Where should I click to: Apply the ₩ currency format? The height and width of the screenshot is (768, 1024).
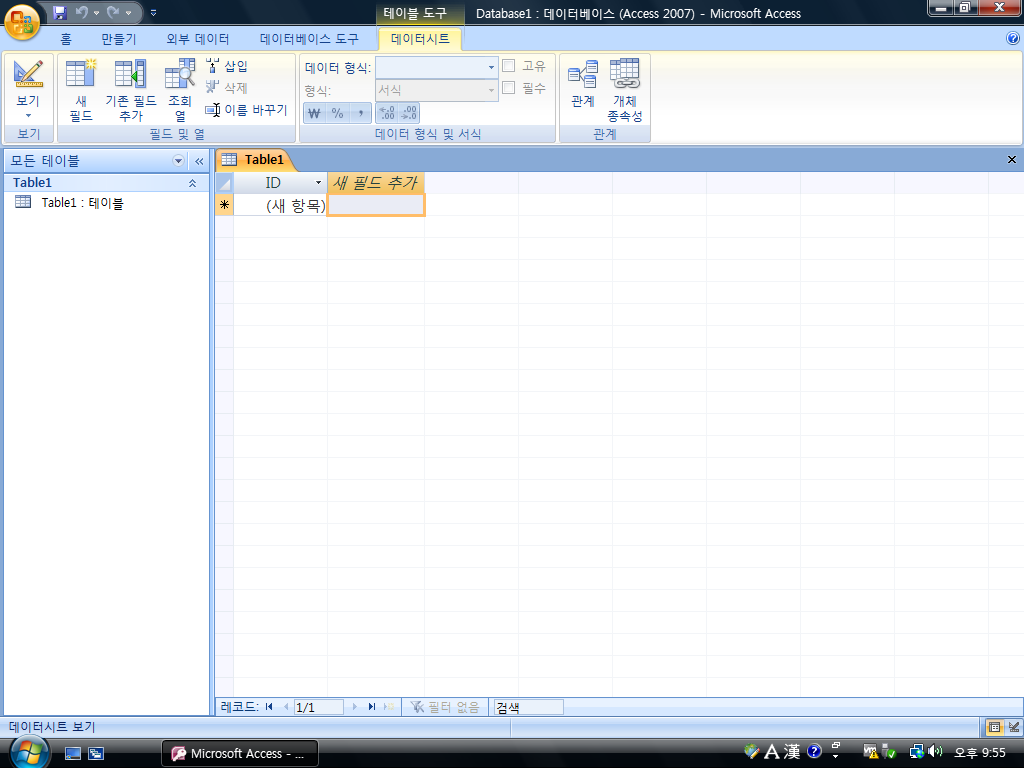coord(314,113)
